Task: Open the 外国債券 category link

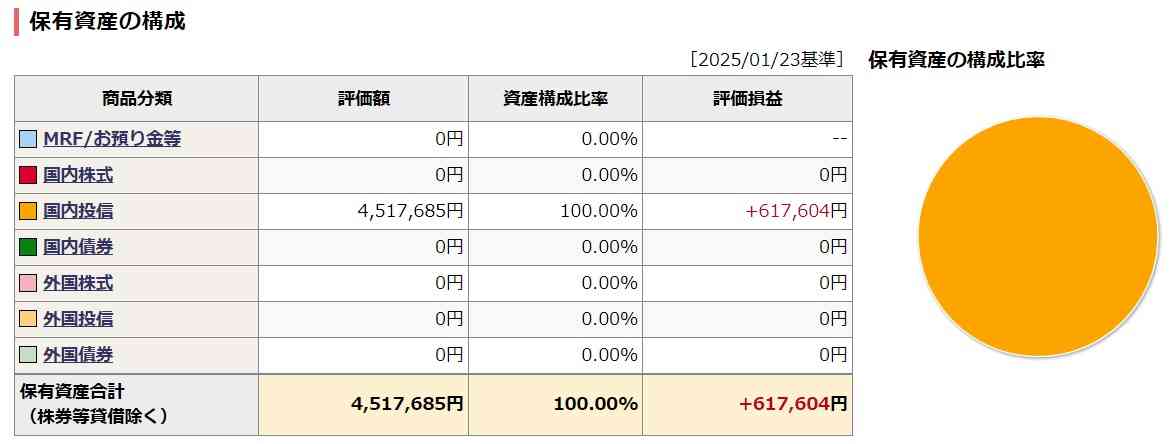Action: [78, 355]
